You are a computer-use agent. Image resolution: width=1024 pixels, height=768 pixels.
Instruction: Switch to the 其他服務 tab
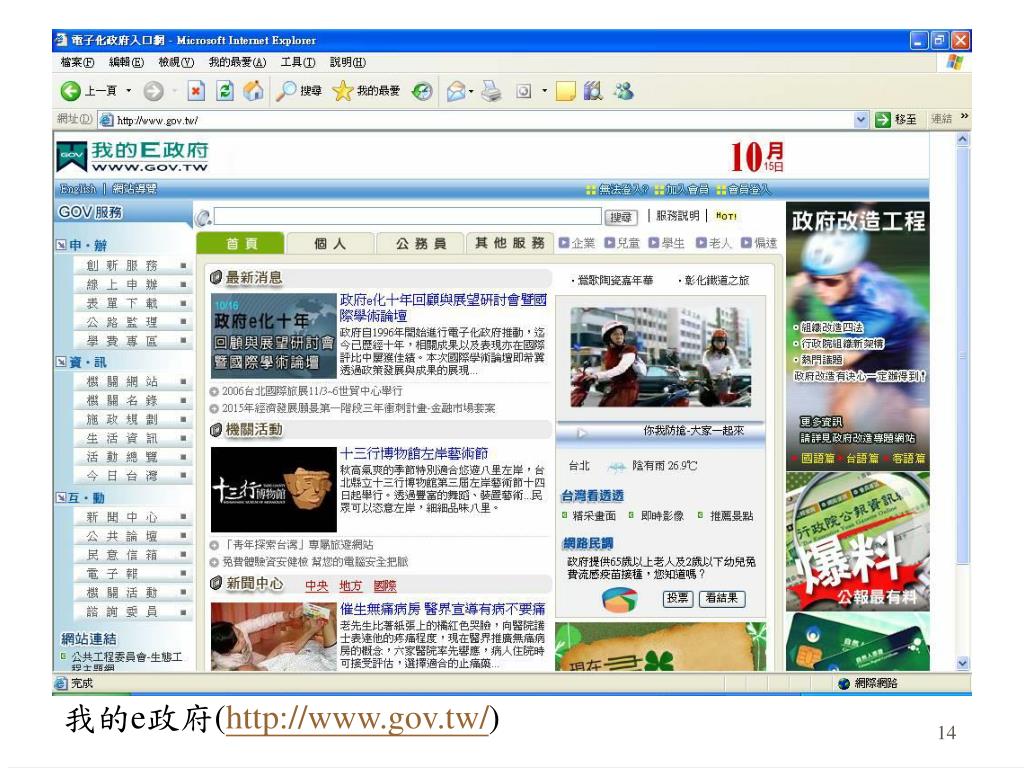[510, 243]
